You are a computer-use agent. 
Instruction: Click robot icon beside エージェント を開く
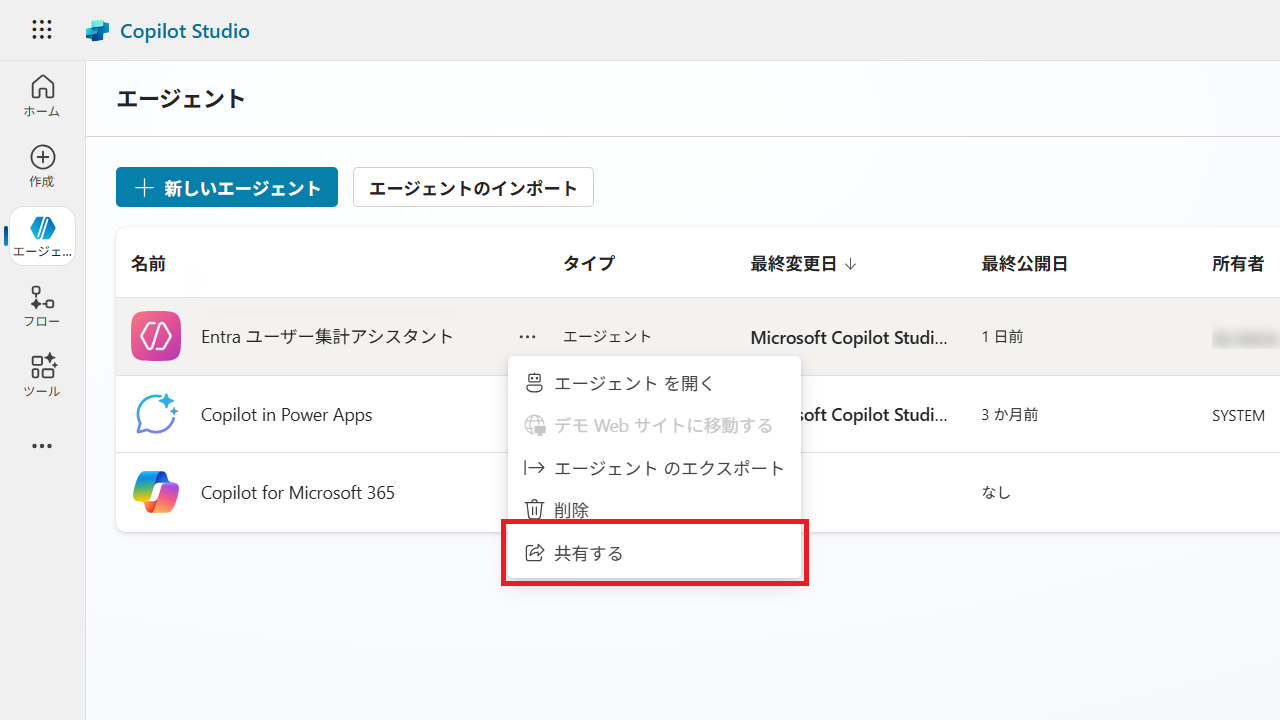click(x=535, y=383)
